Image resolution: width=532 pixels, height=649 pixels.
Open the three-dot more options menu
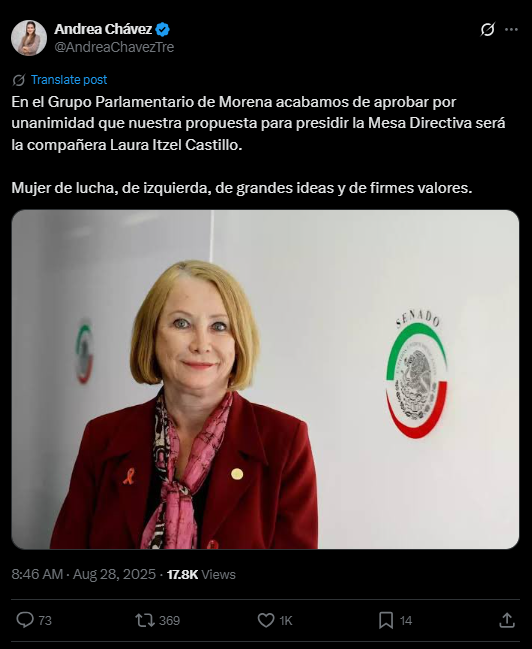[x=511, y=30]
